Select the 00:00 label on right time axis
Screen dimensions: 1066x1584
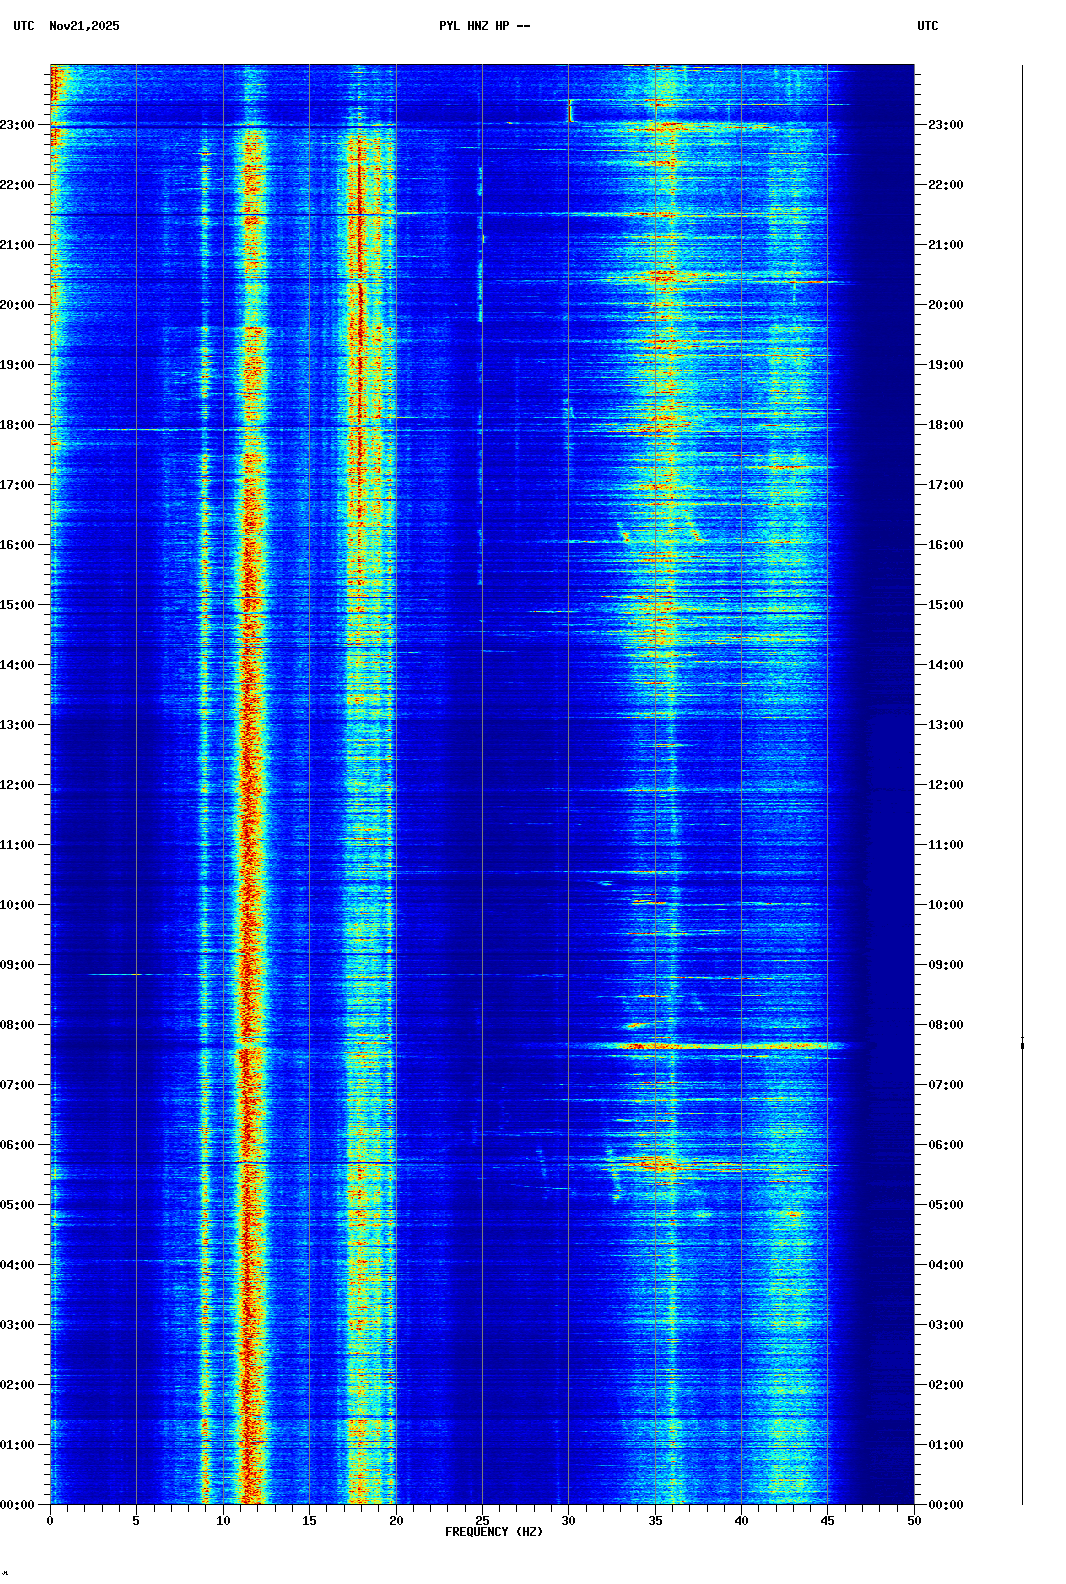945,1505
